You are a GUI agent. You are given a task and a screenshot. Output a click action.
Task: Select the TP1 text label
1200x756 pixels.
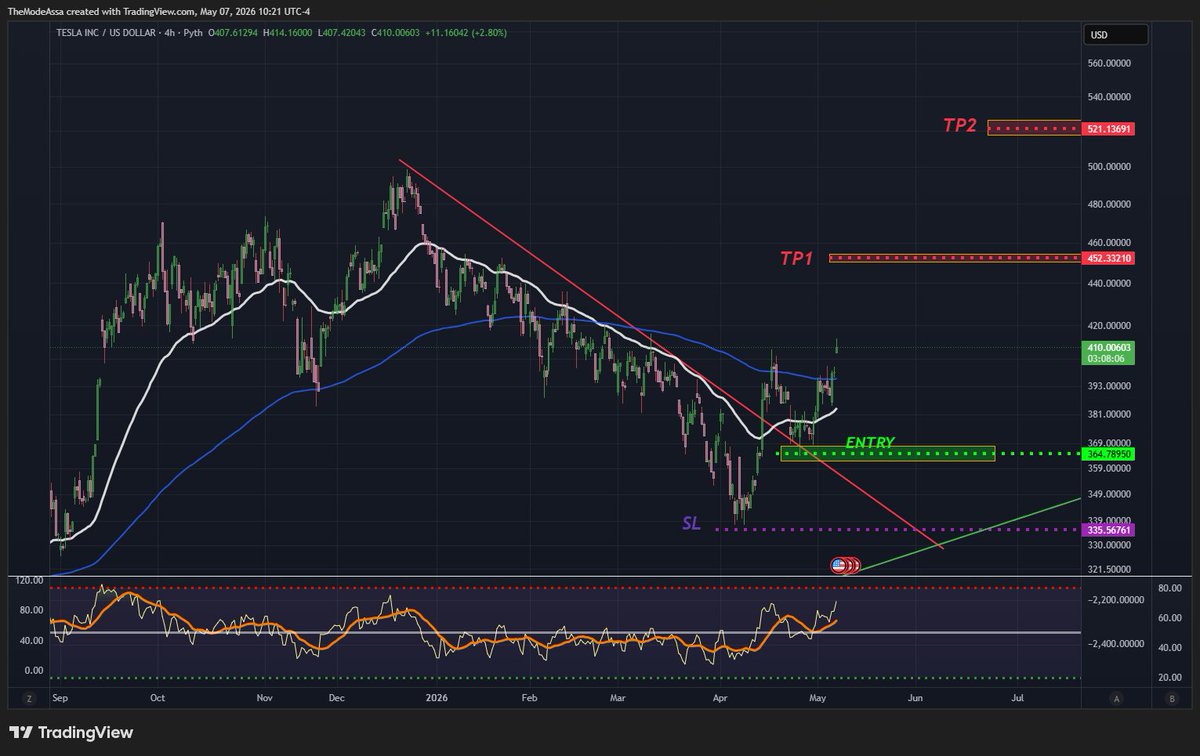click(797, 259)
